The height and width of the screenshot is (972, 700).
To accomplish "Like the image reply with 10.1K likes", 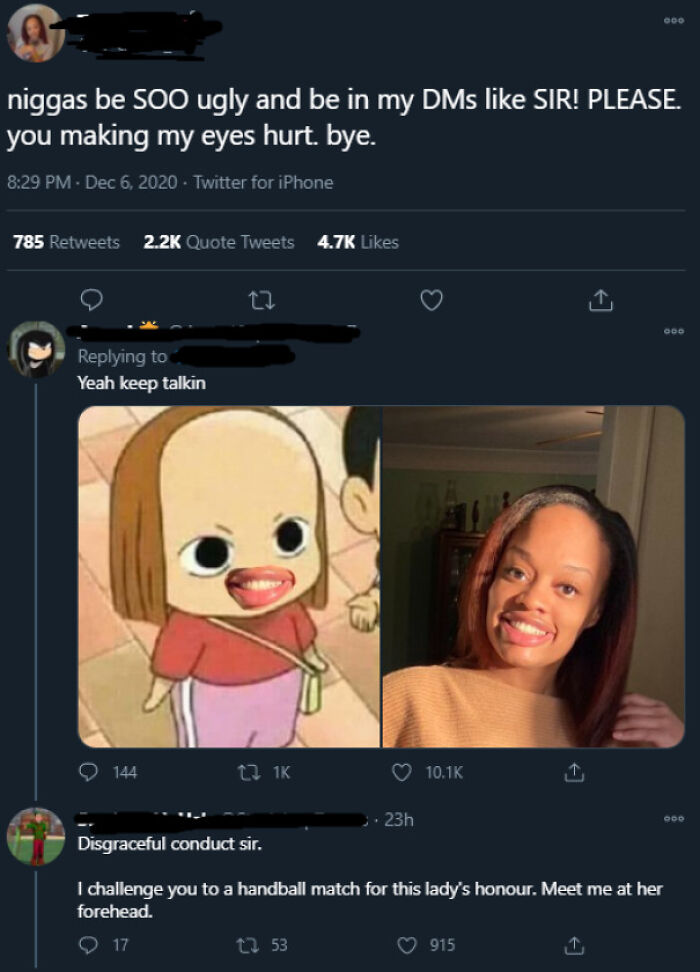I will [x=428, y=772].
